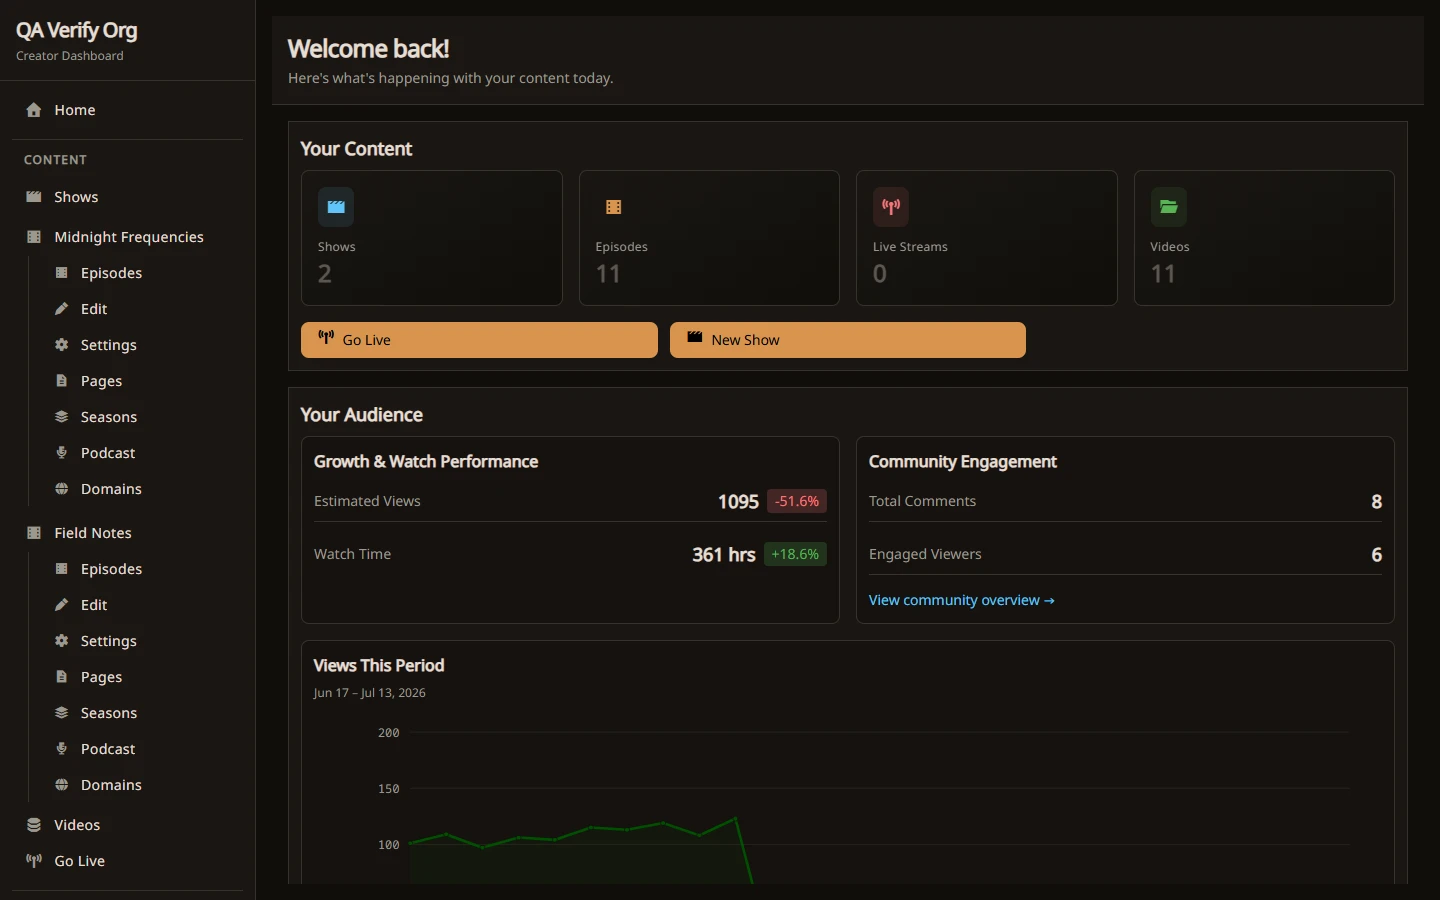Click the Shows clapperboard icon in sidebar
The height and width of the screenshot is (900, 1440).
(34, 197)
